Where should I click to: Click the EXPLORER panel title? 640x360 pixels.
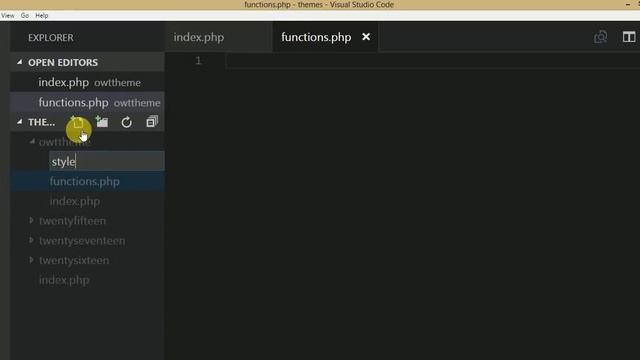pyautogui.click(x=51, y=38)
